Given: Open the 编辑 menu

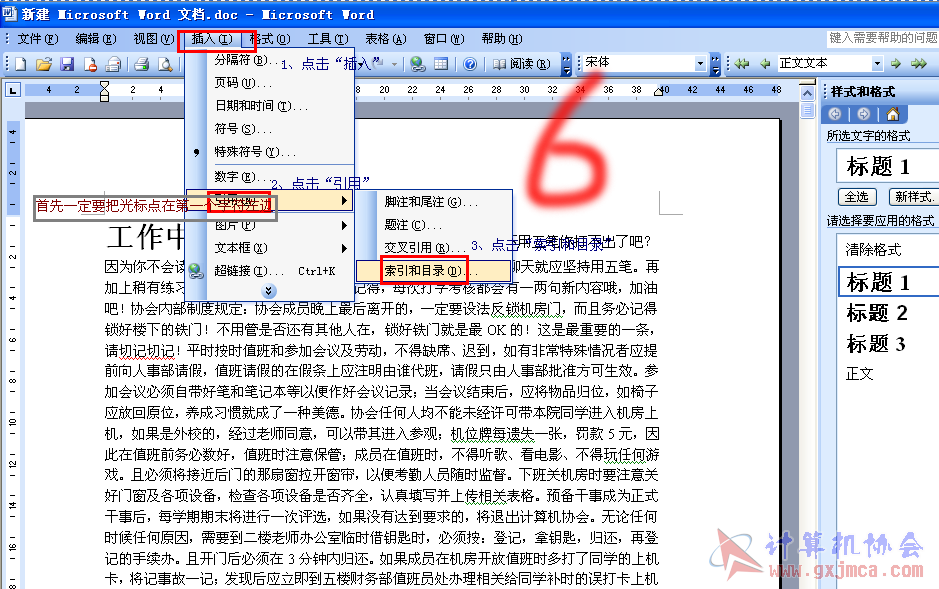Looking at the screenshot, I should coord(96,39).
